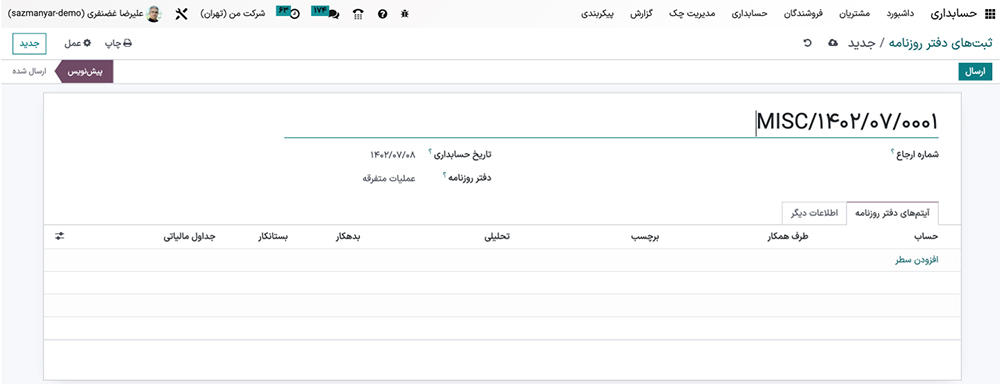Open the debug bug icon menu
The image size is (1000, 384).
(404, 13)
